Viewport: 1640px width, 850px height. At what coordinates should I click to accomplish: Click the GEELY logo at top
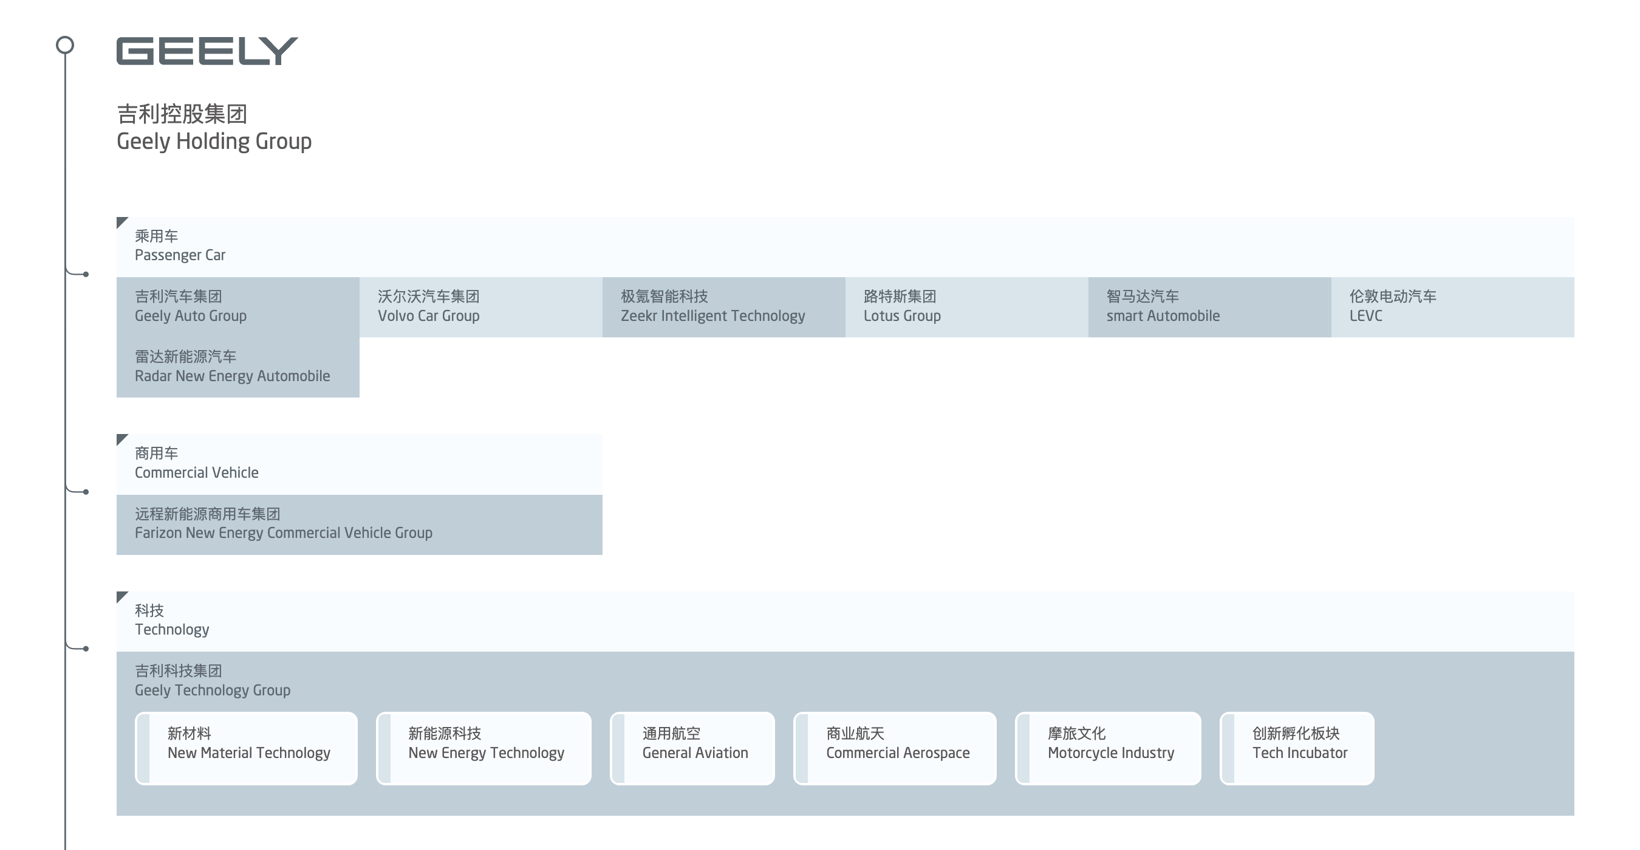click(207, 51)
